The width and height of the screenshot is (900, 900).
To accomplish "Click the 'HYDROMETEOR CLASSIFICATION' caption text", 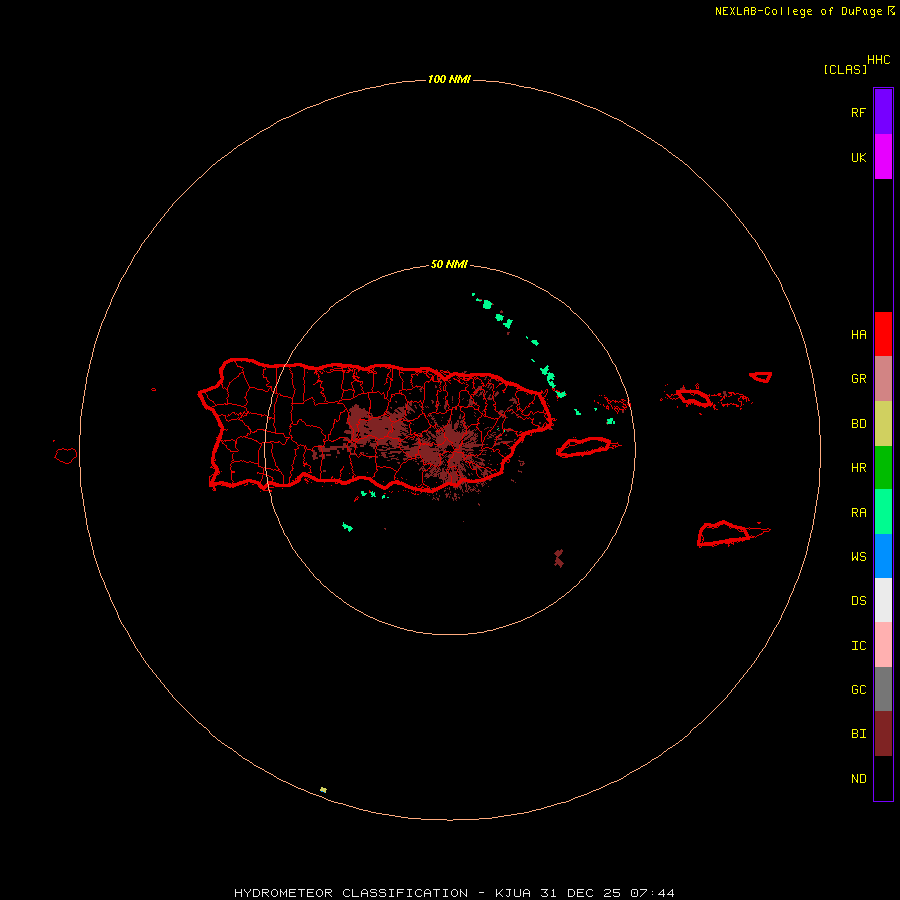I will click(351, 893).
